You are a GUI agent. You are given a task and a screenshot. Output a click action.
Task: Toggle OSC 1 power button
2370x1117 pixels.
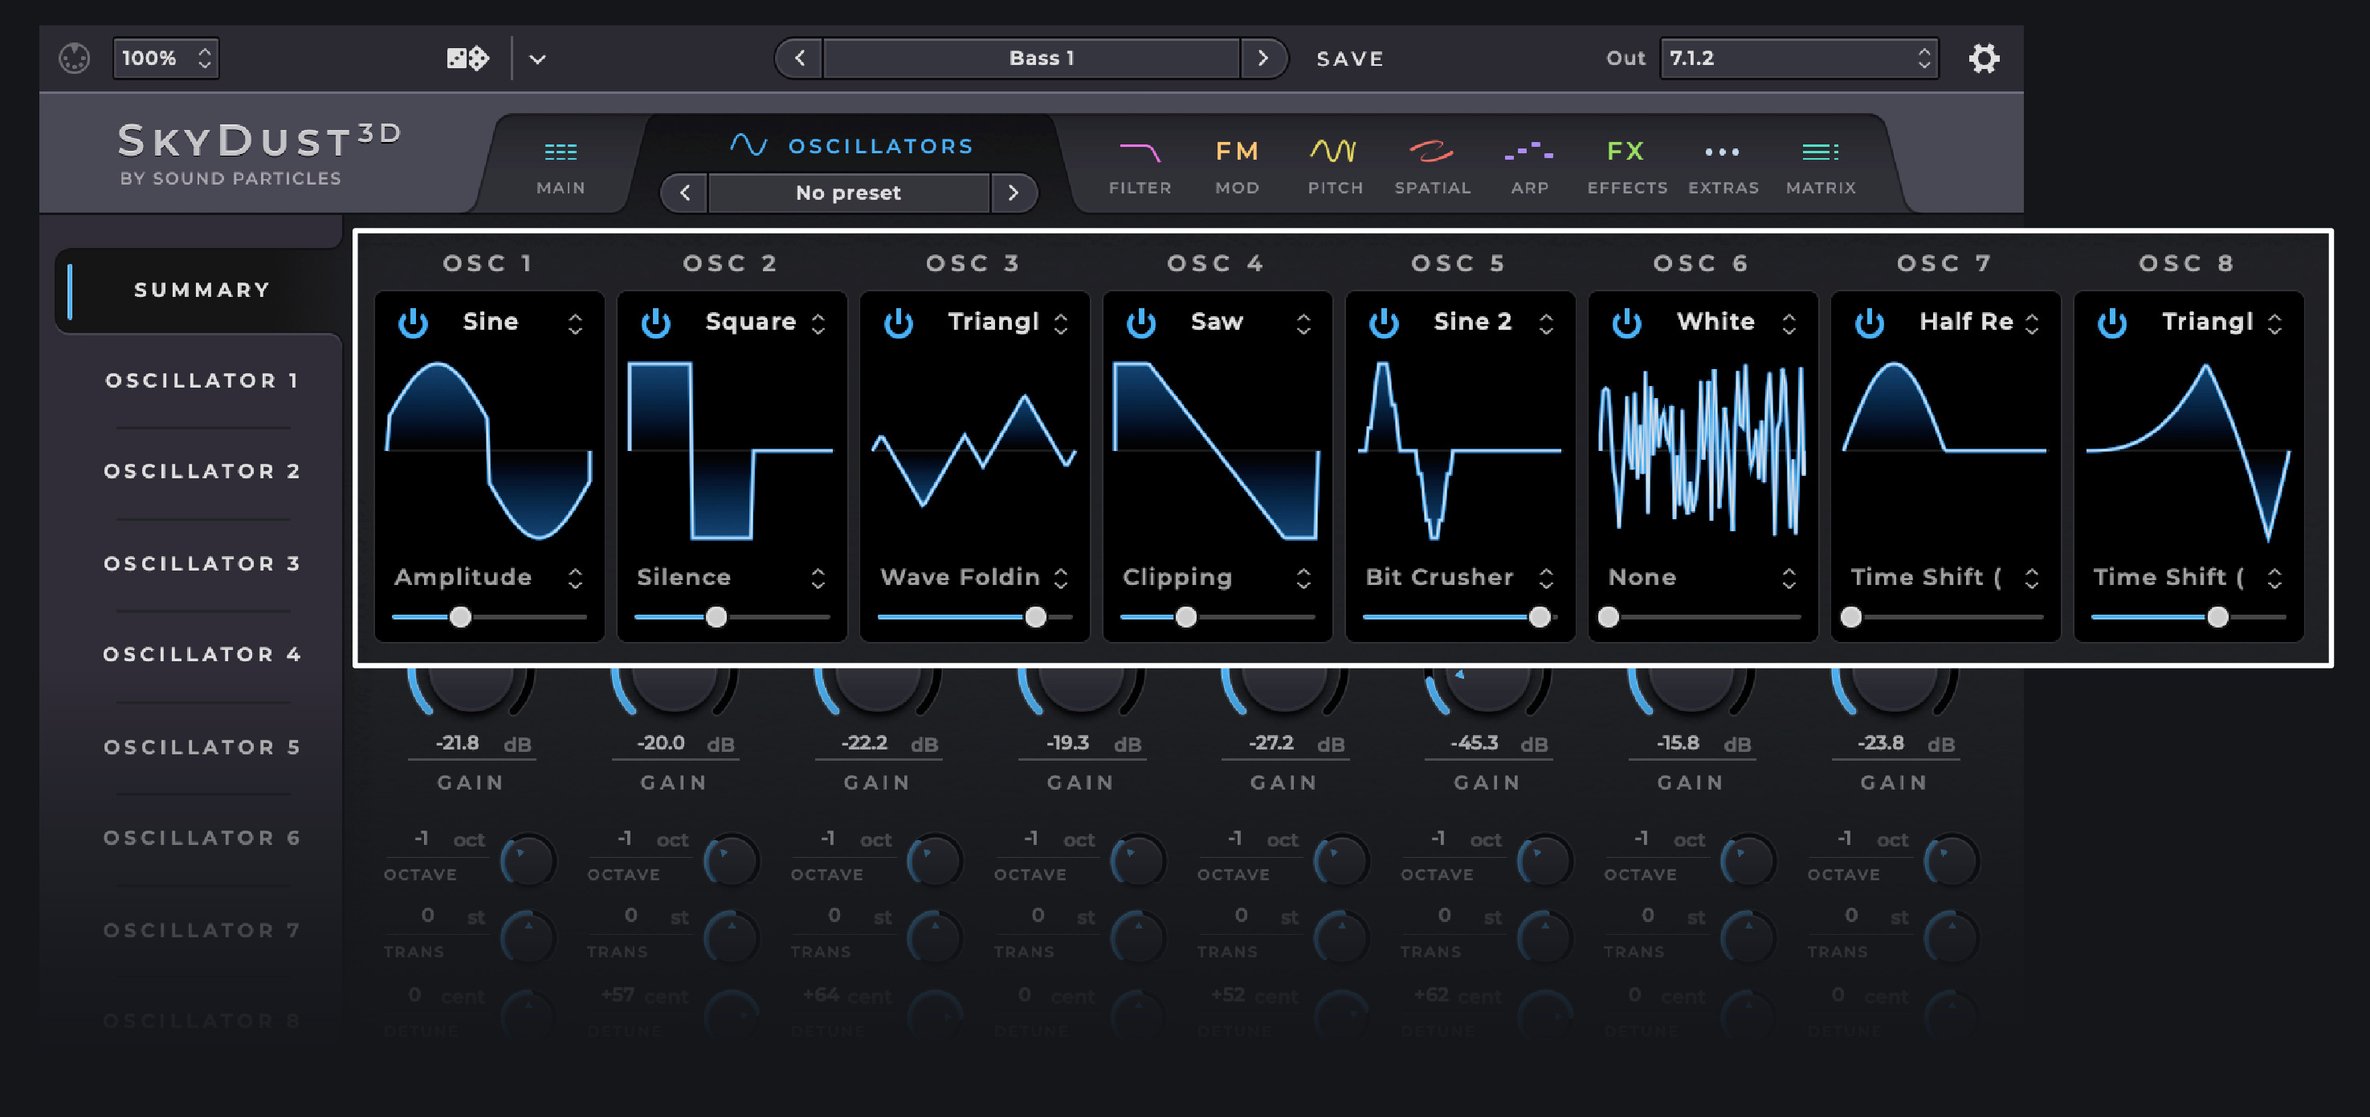[x=413, y=322]
